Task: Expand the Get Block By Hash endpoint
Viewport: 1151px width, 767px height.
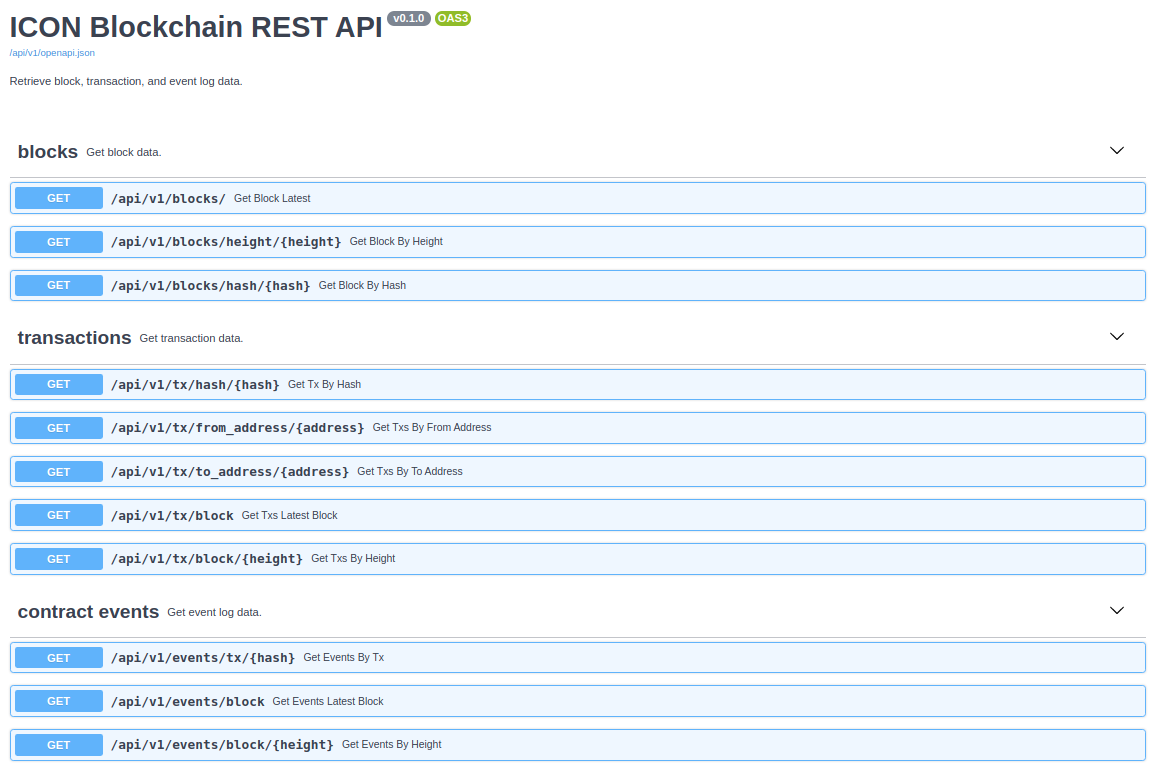Action: (362, 286)
